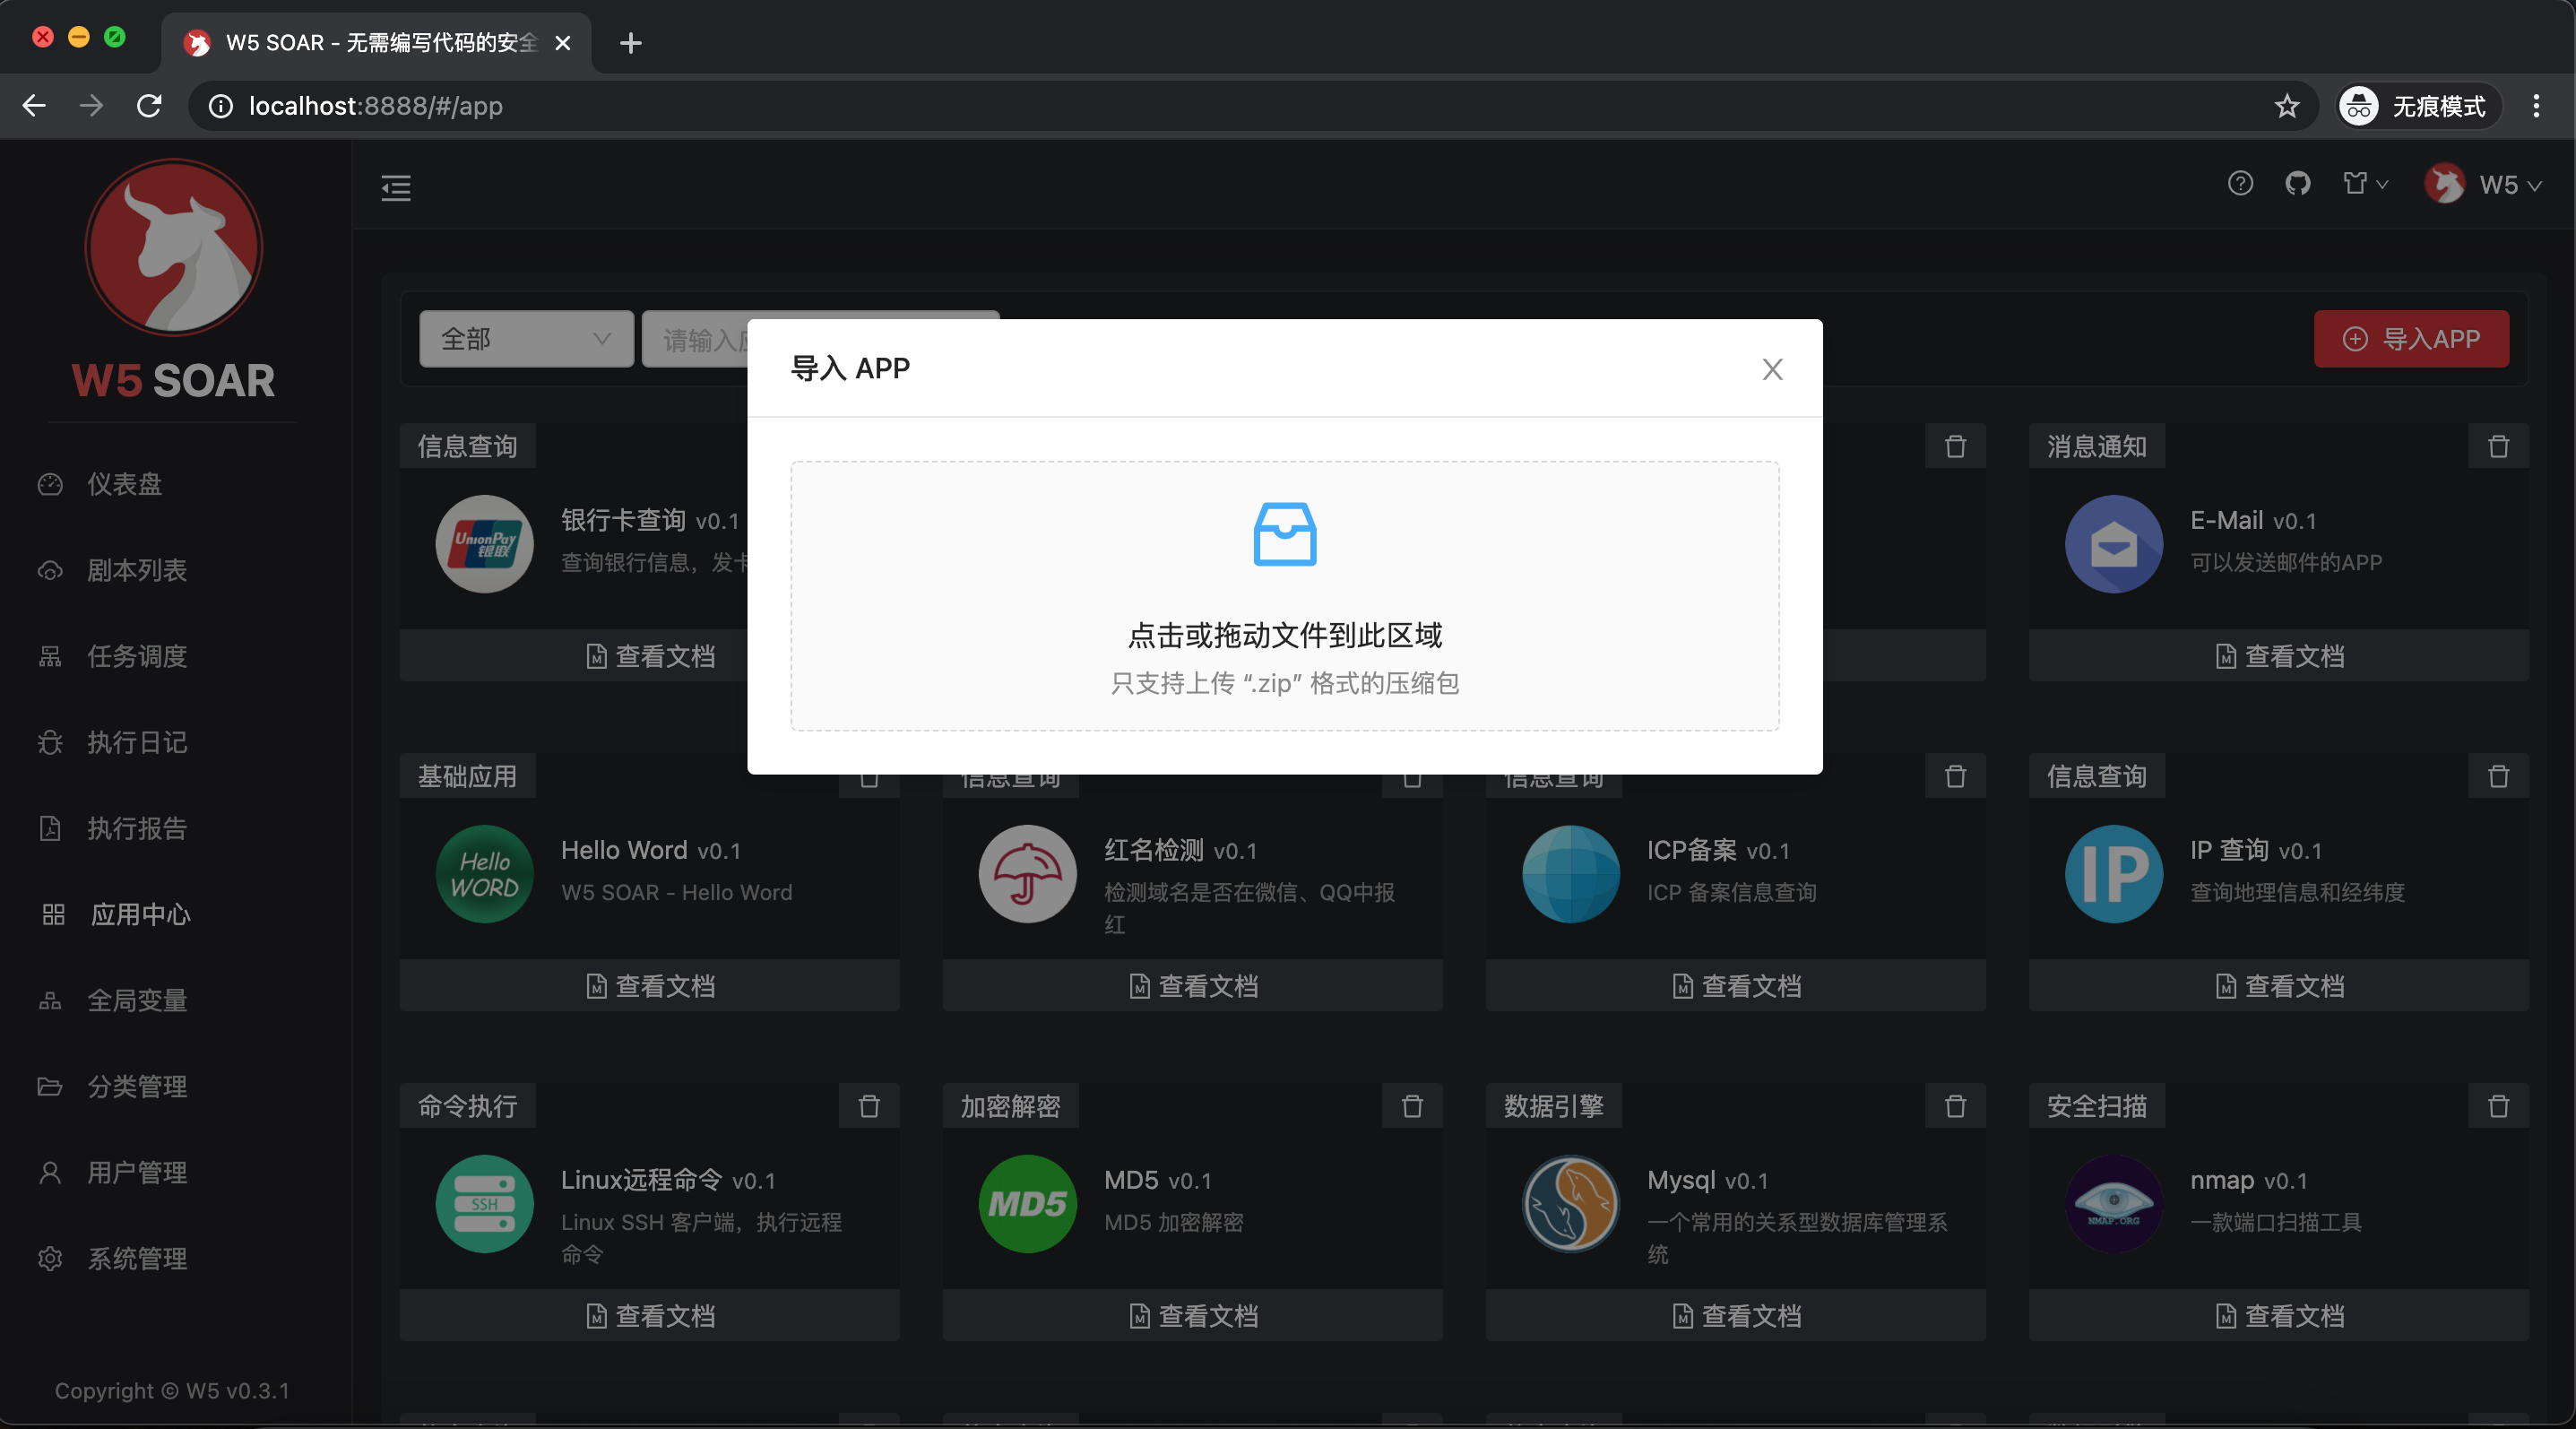2576x1429 pixels.
Task: Click the 导入APP red button
Action: tap(2411, 339)
